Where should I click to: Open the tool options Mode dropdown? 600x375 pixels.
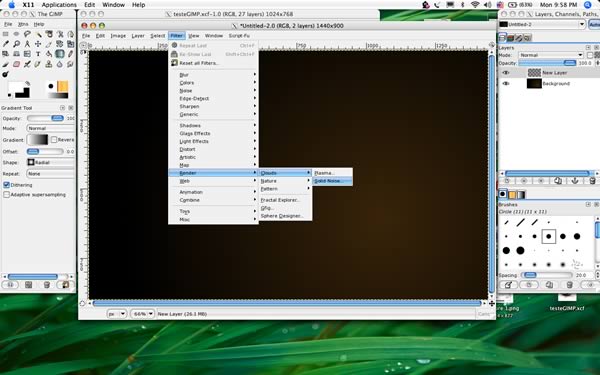tap(51, 128)
